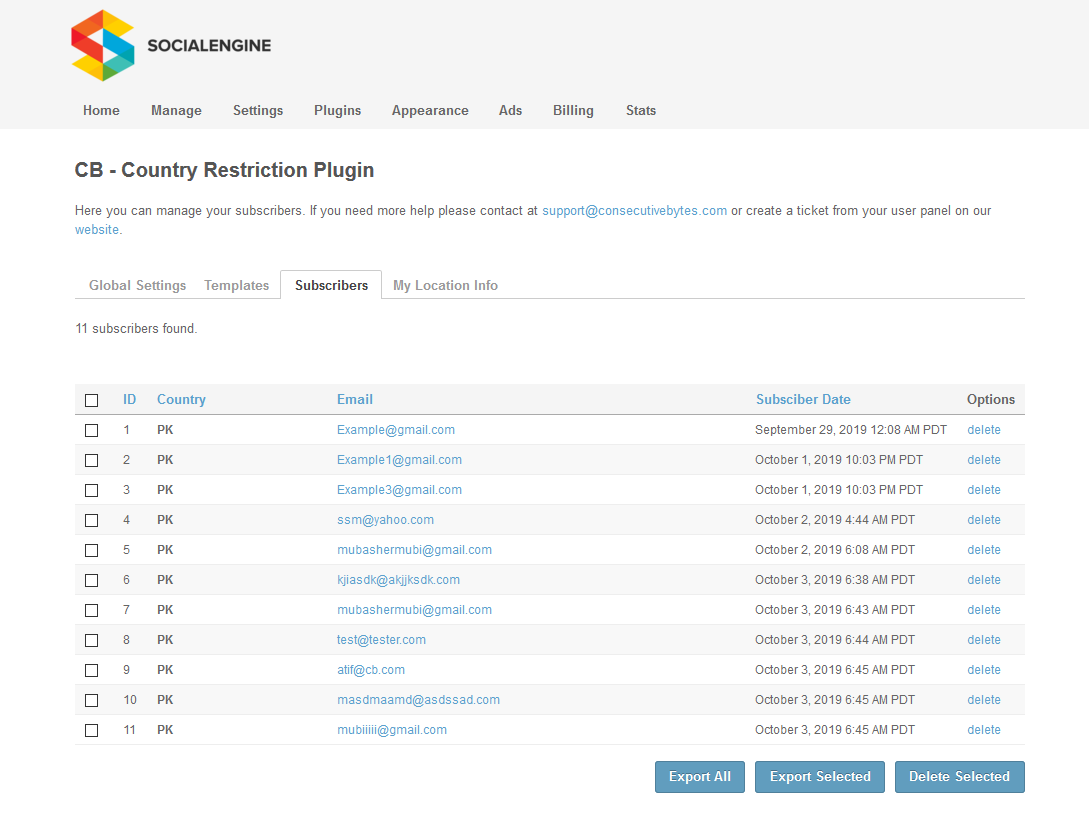
Task: Open the Templates tab
Action: click(x=237, y=286)
